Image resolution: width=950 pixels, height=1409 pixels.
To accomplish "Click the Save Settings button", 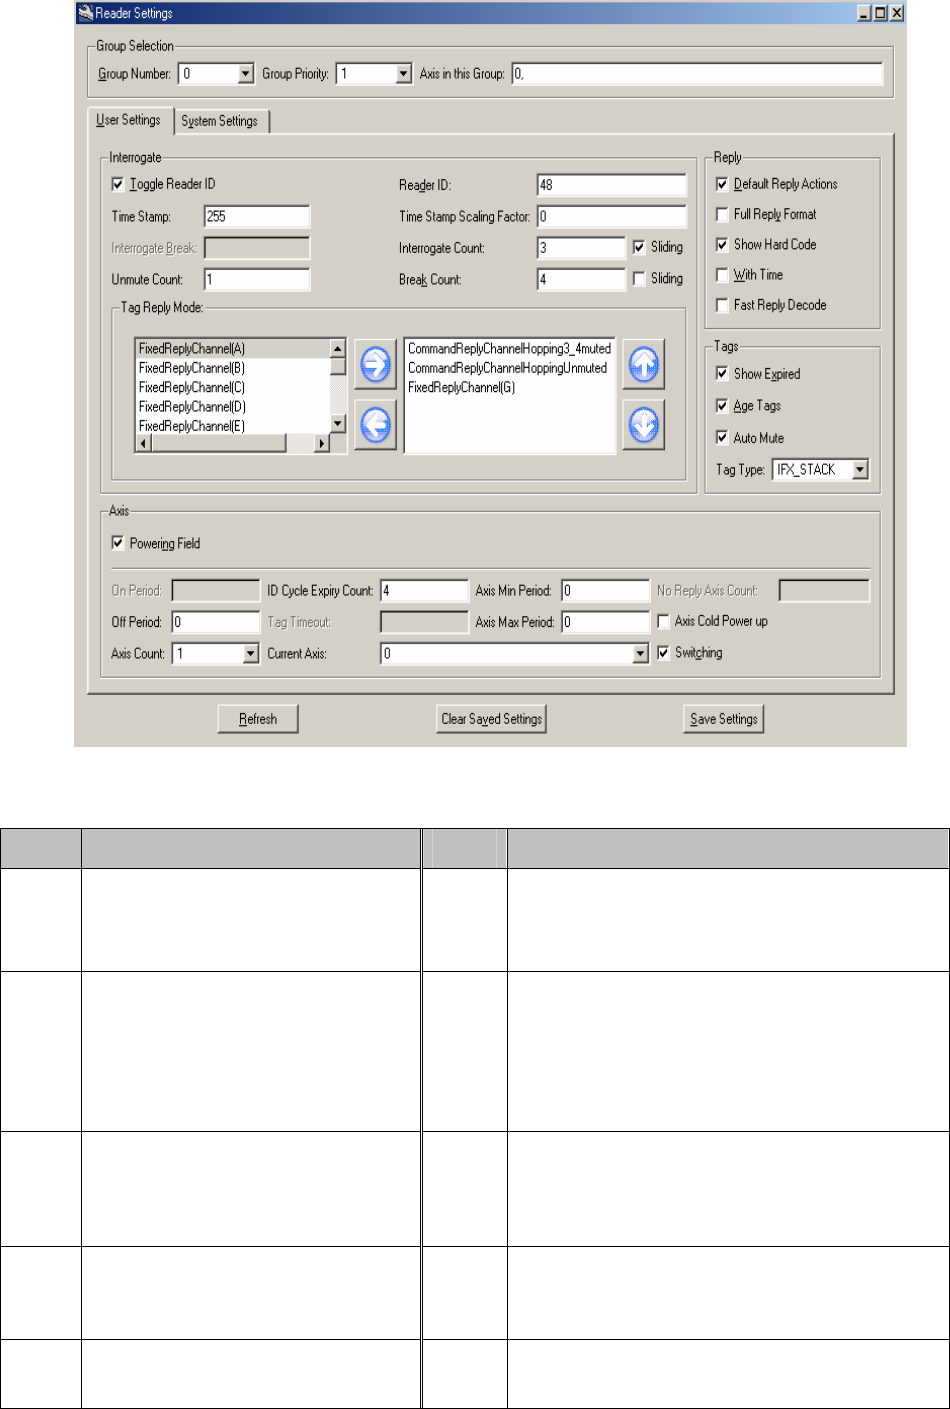I will coord(724,719).
